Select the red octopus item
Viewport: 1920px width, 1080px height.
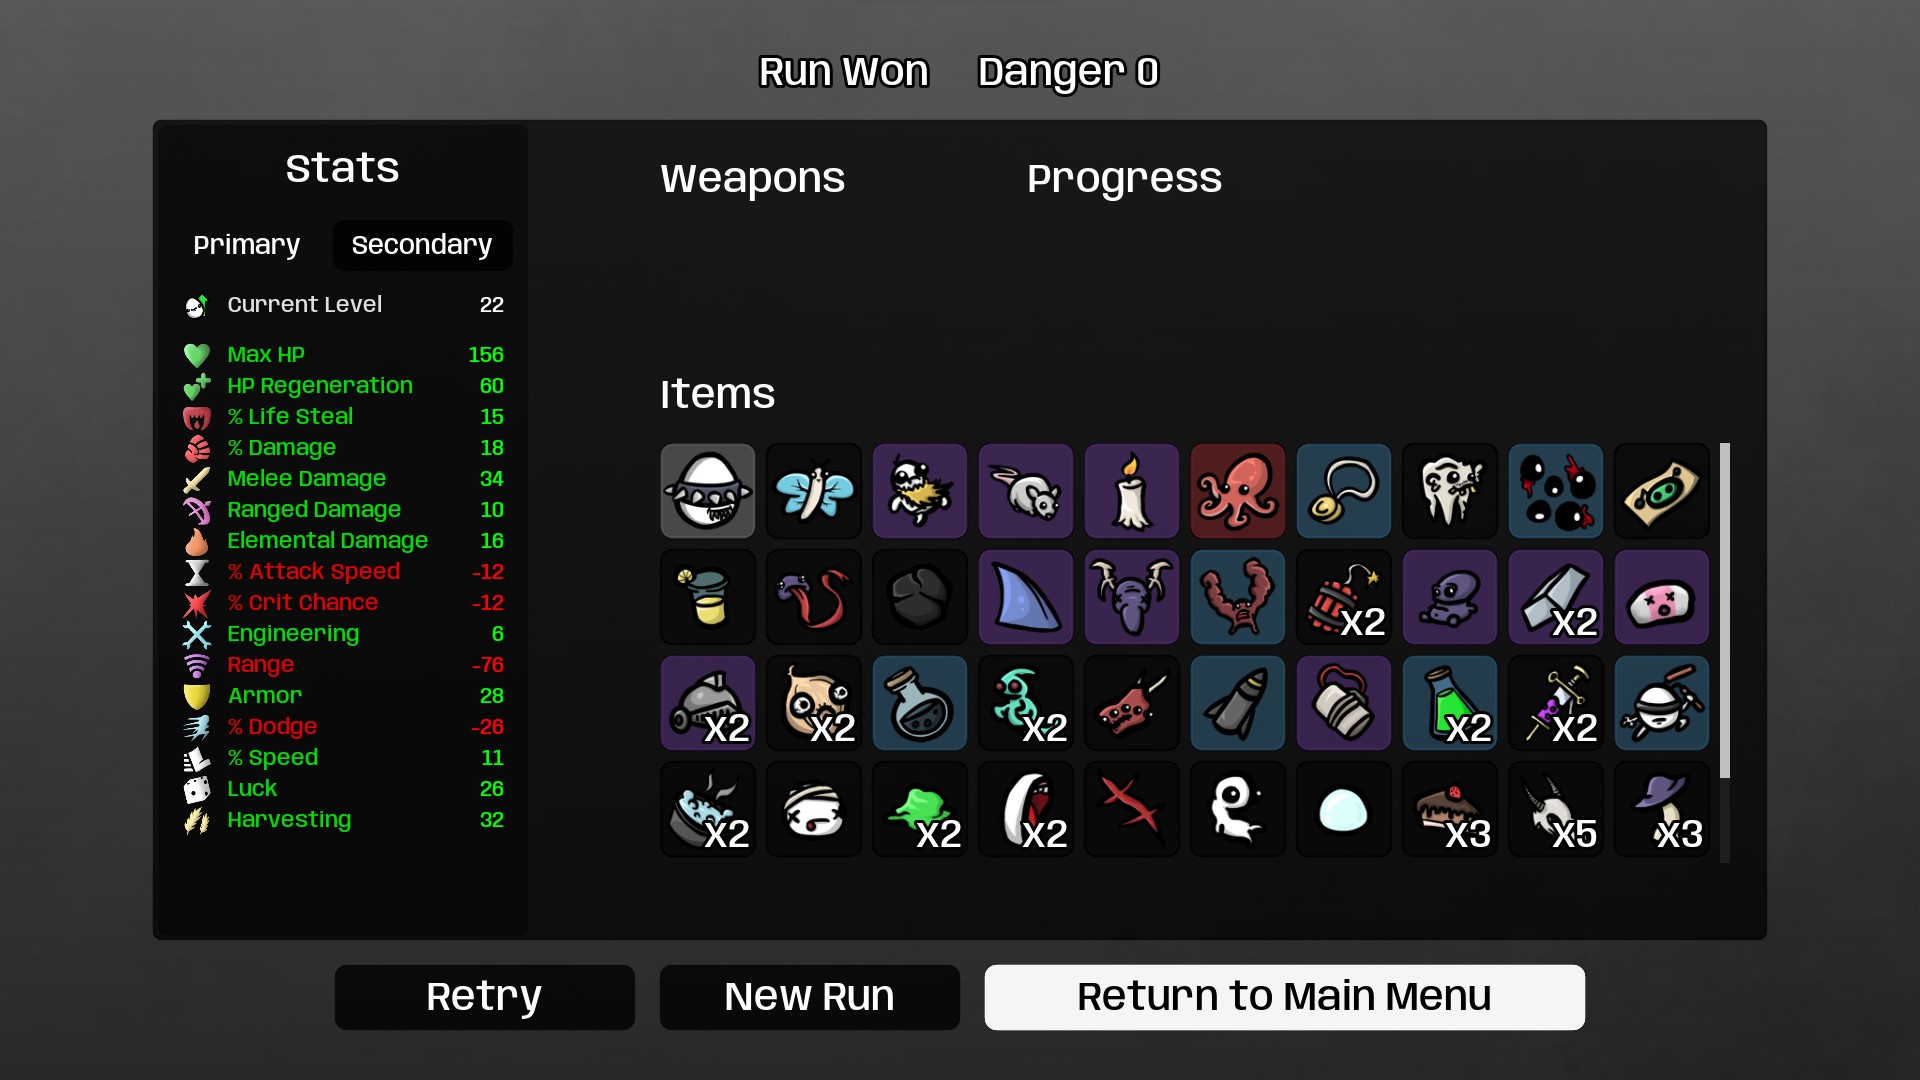1238,491
